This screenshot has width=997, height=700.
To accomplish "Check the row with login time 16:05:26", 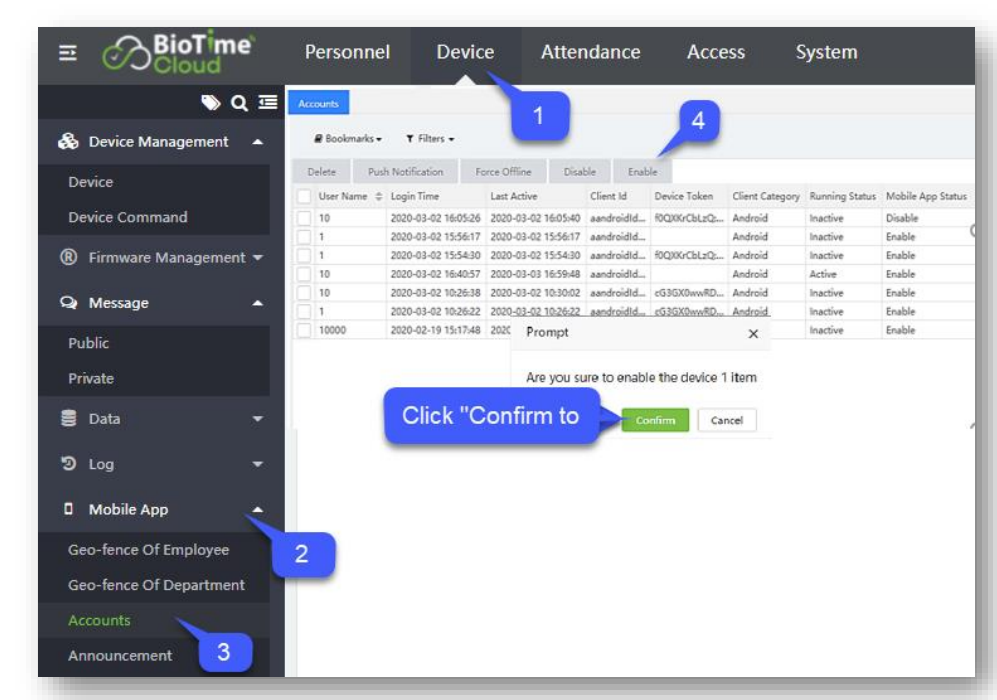I will pos(304,218).
